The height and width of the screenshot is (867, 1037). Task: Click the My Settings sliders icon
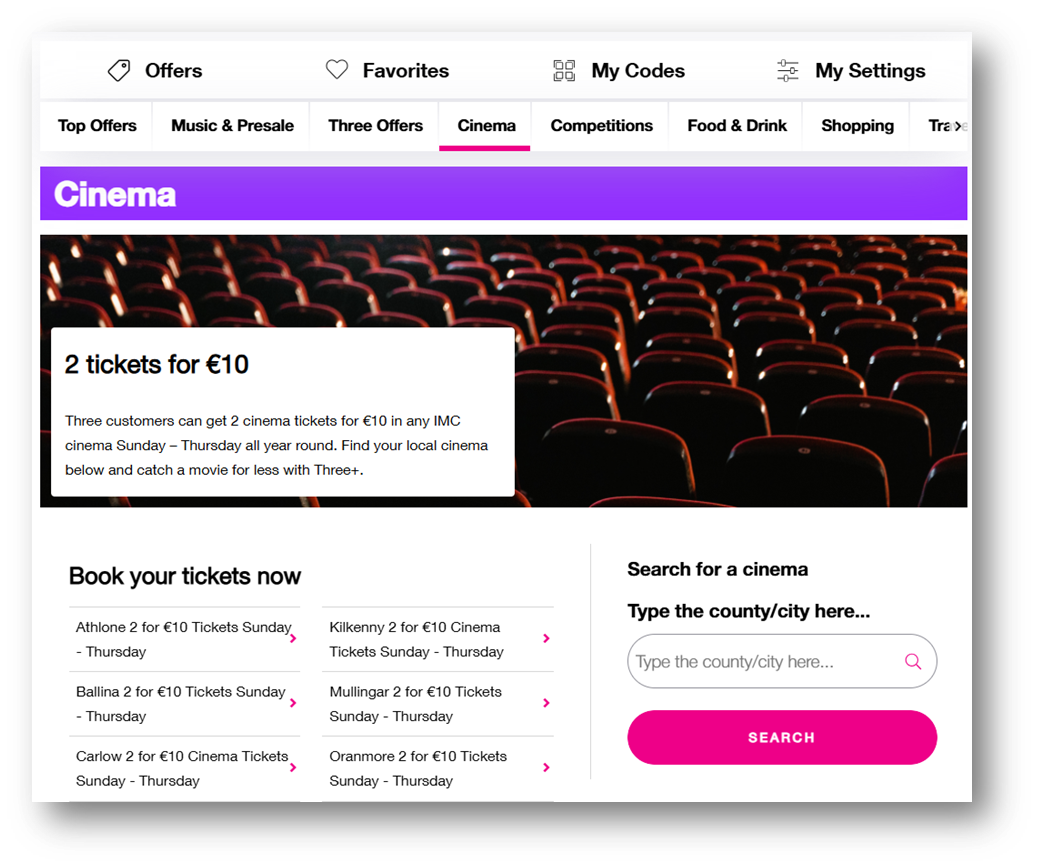(x=788, y=70)
